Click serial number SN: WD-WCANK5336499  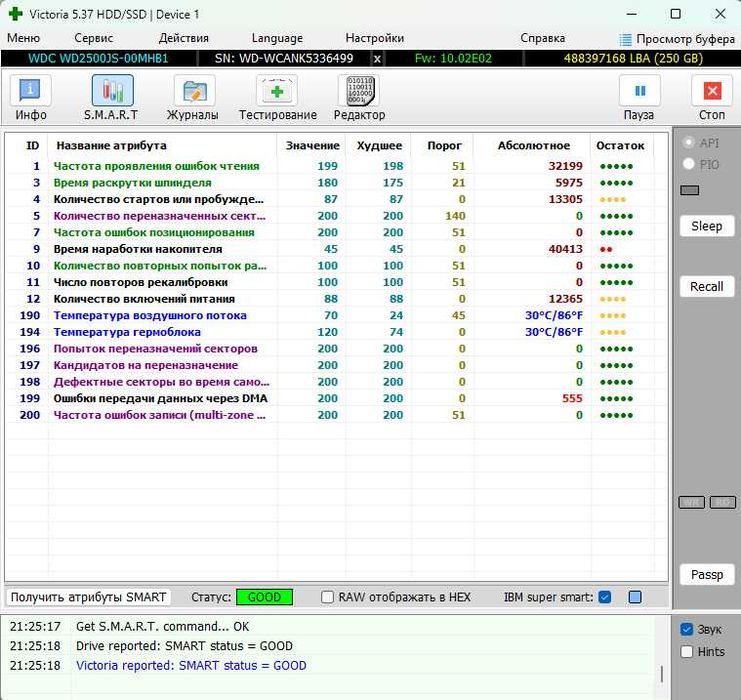click(x=284, y=59)
